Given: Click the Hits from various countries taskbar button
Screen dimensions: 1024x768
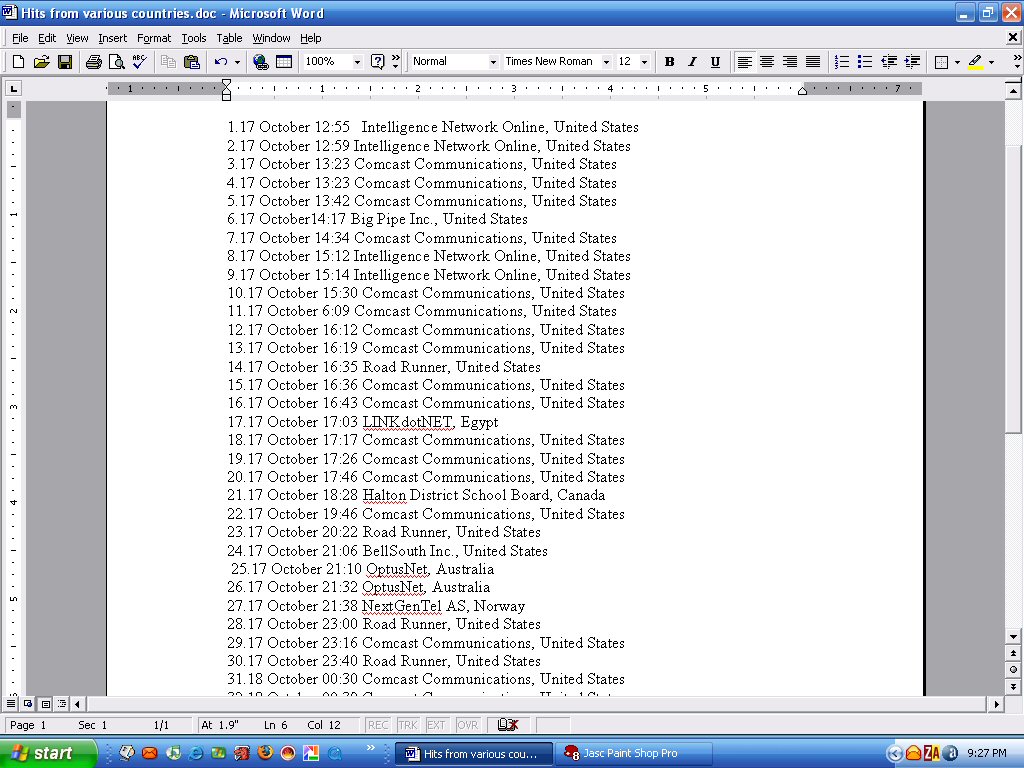Looking at the screenshot, I should click(474, 754).
